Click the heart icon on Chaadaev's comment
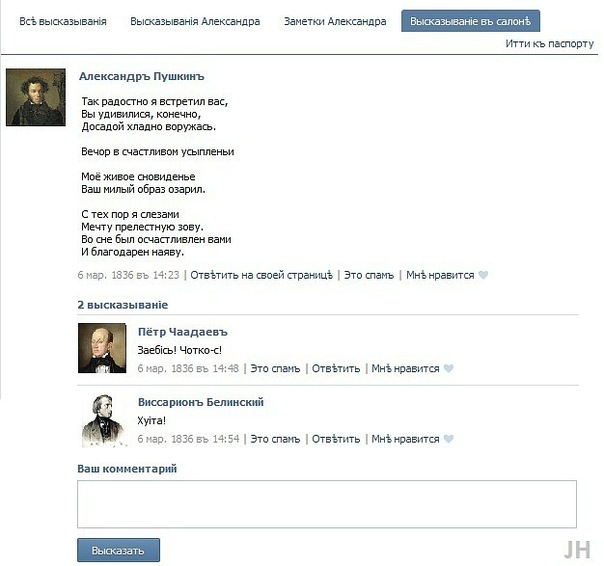The image size is (604, 566). click(448, 368)
